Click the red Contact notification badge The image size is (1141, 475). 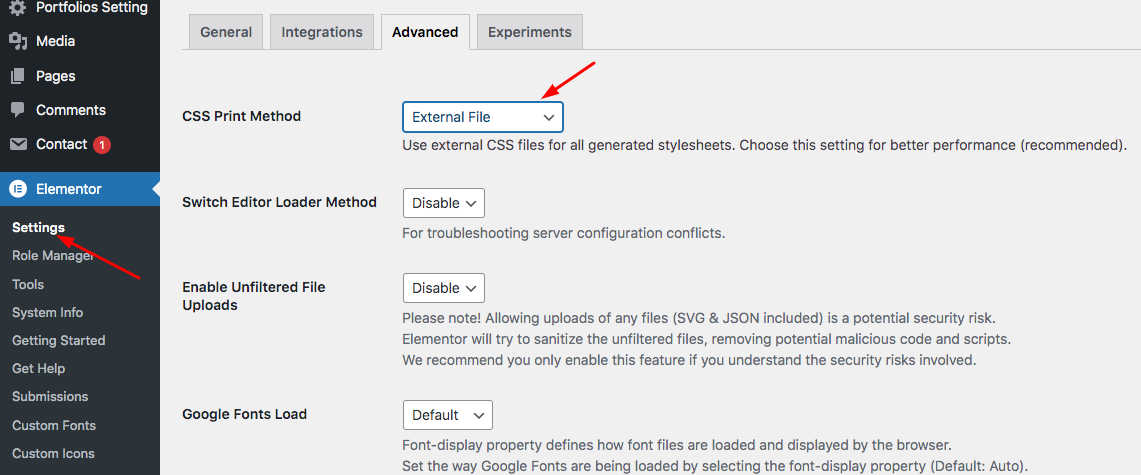pyautogui.click(x=102, y=145)
